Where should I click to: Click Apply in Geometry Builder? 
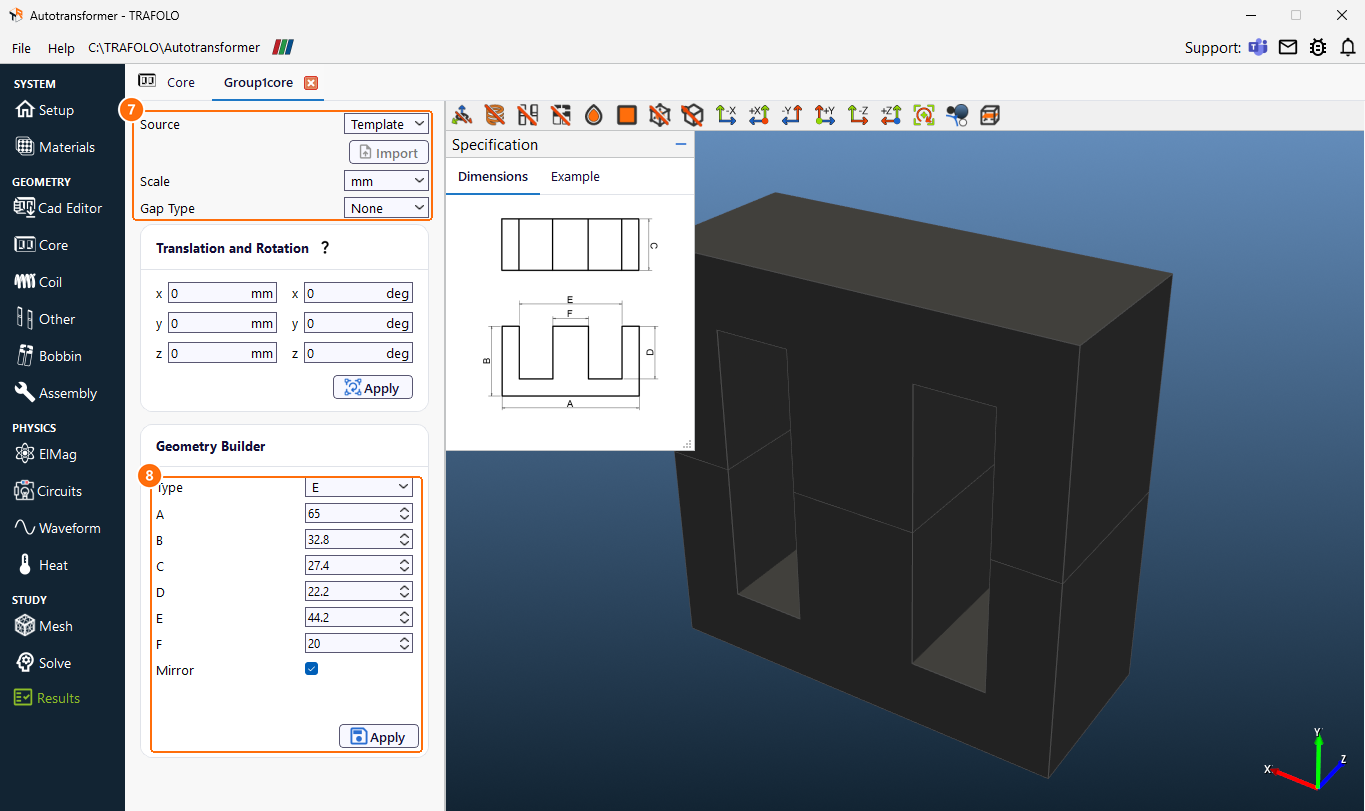pyautogui.click(x=379, y=737)
